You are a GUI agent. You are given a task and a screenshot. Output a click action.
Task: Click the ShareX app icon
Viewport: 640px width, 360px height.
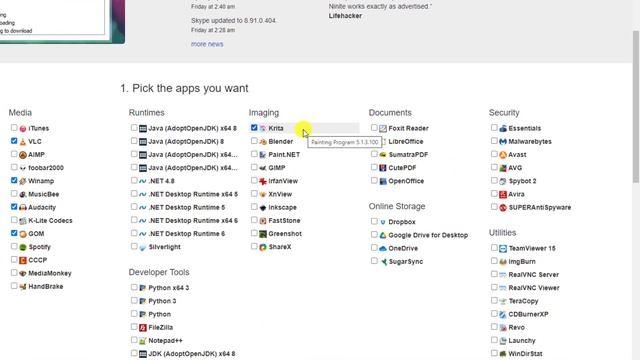tap(263, 247)
